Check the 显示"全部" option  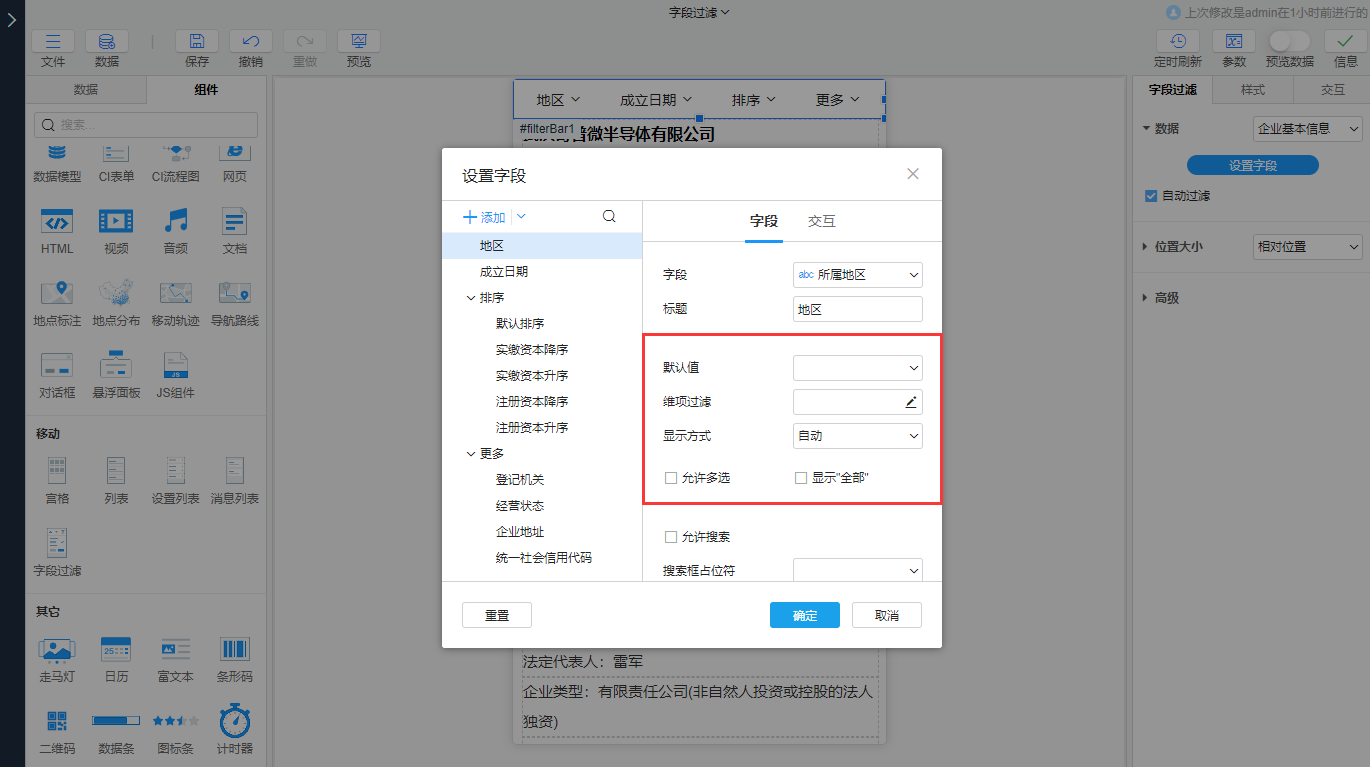(x=800, y=477)
